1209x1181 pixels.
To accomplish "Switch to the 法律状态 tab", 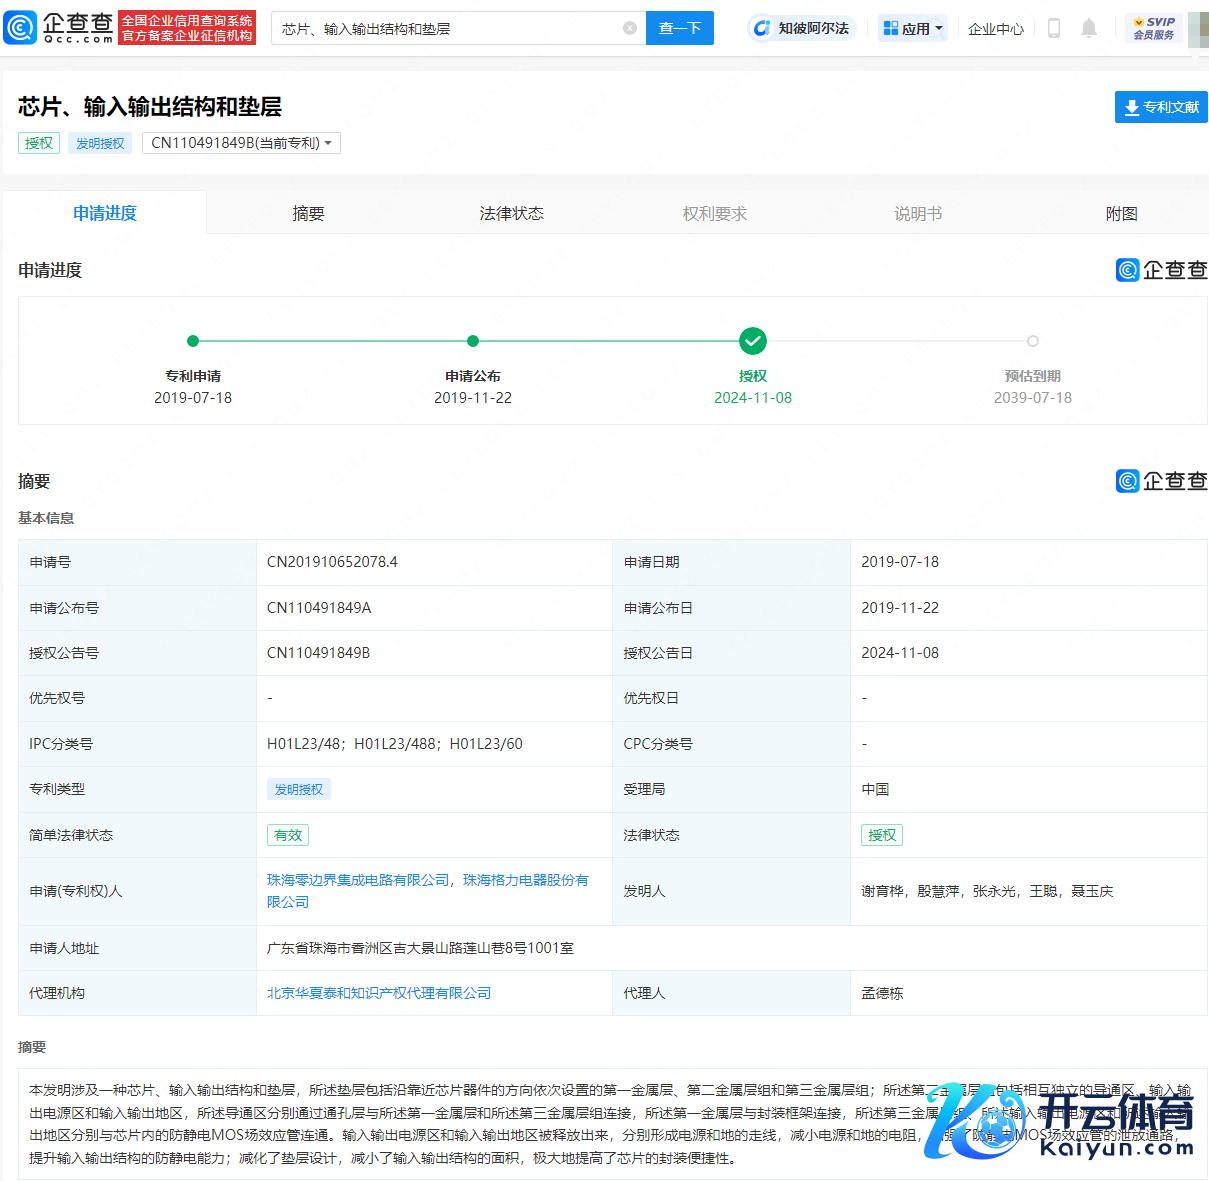I will pyautogui.click(x=511, y=213).
